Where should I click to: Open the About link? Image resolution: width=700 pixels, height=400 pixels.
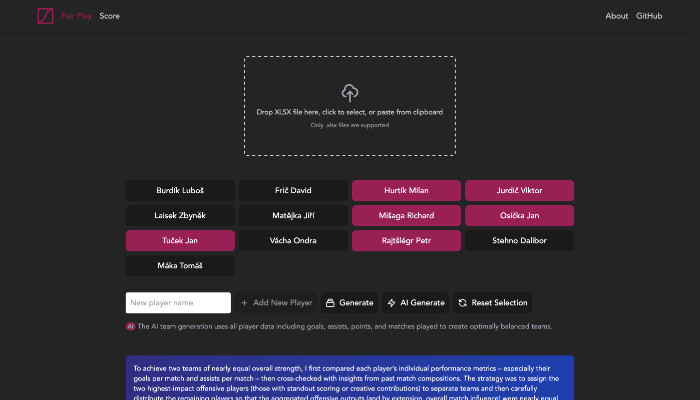click(x=617, y=16)
